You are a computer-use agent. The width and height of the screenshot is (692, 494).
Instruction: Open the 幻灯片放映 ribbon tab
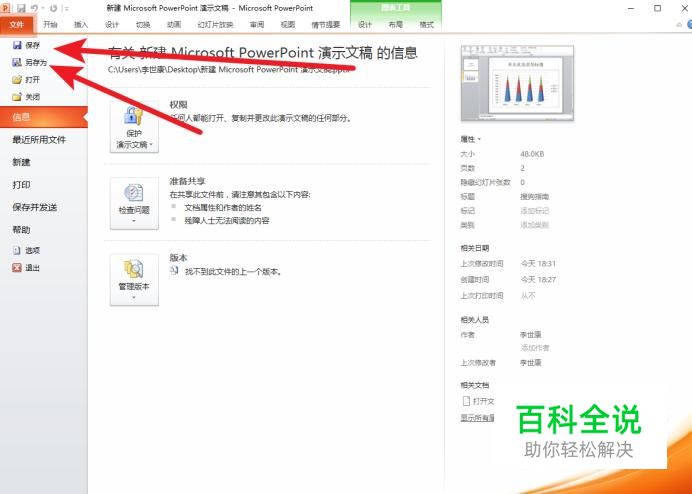(215, 25)
